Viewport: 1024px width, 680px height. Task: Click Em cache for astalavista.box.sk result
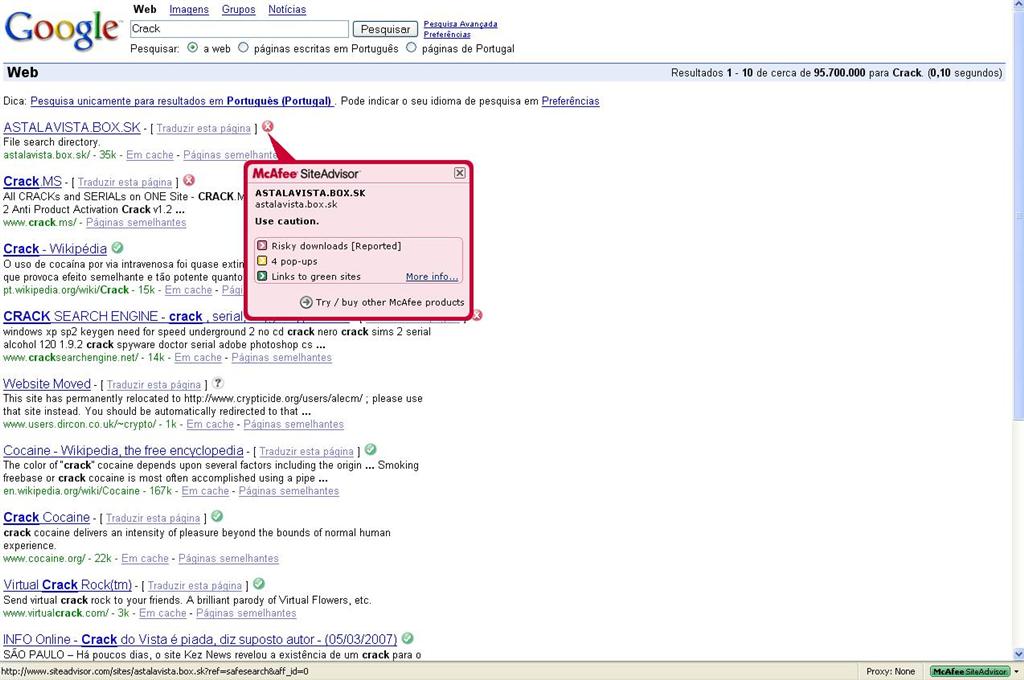point(150,155)
